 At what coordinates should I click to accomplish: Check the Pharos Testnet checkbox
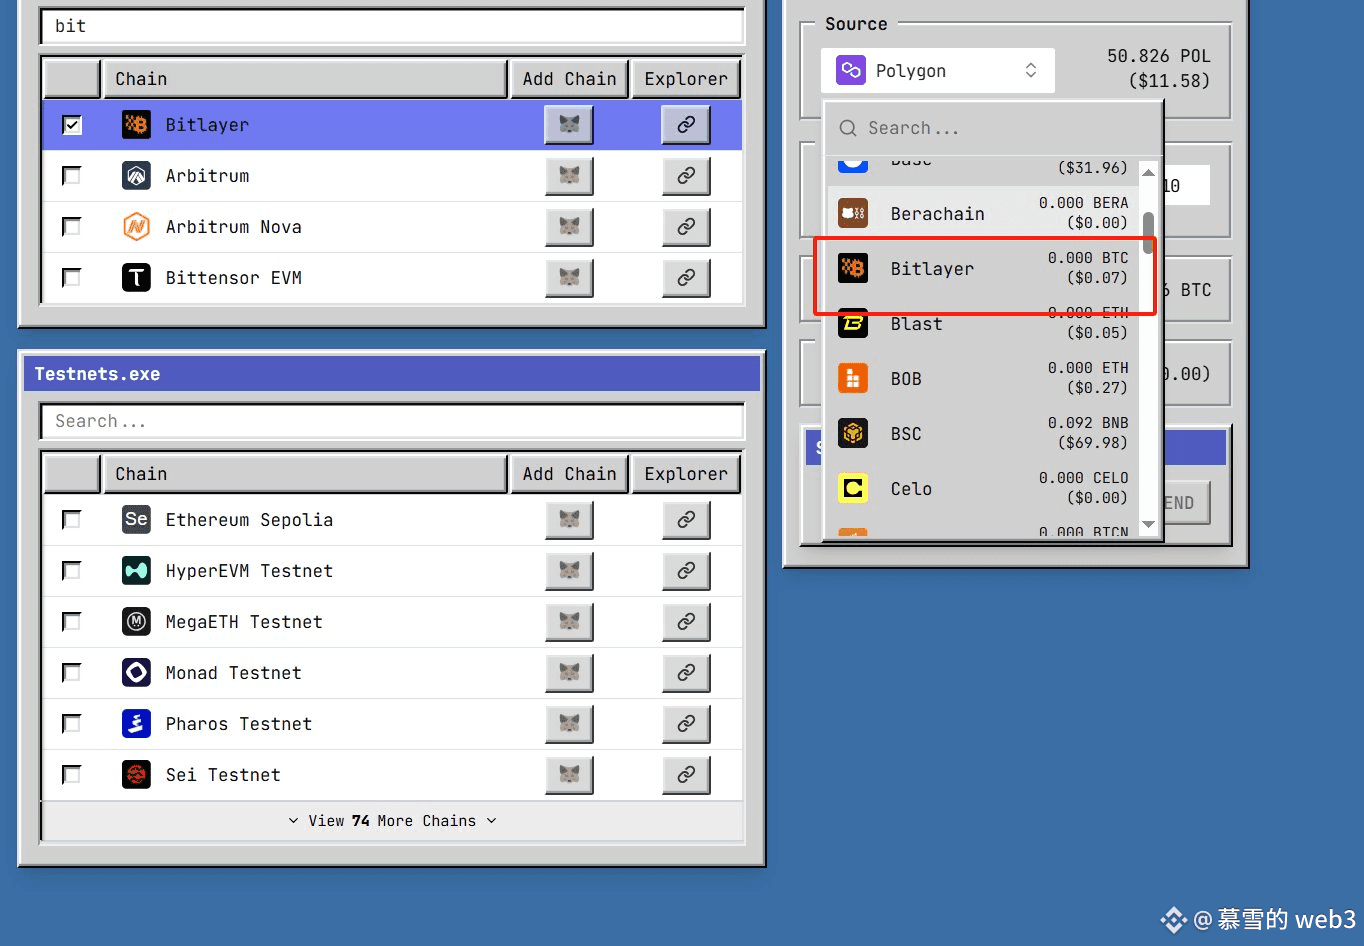click(x=72, y=724)
